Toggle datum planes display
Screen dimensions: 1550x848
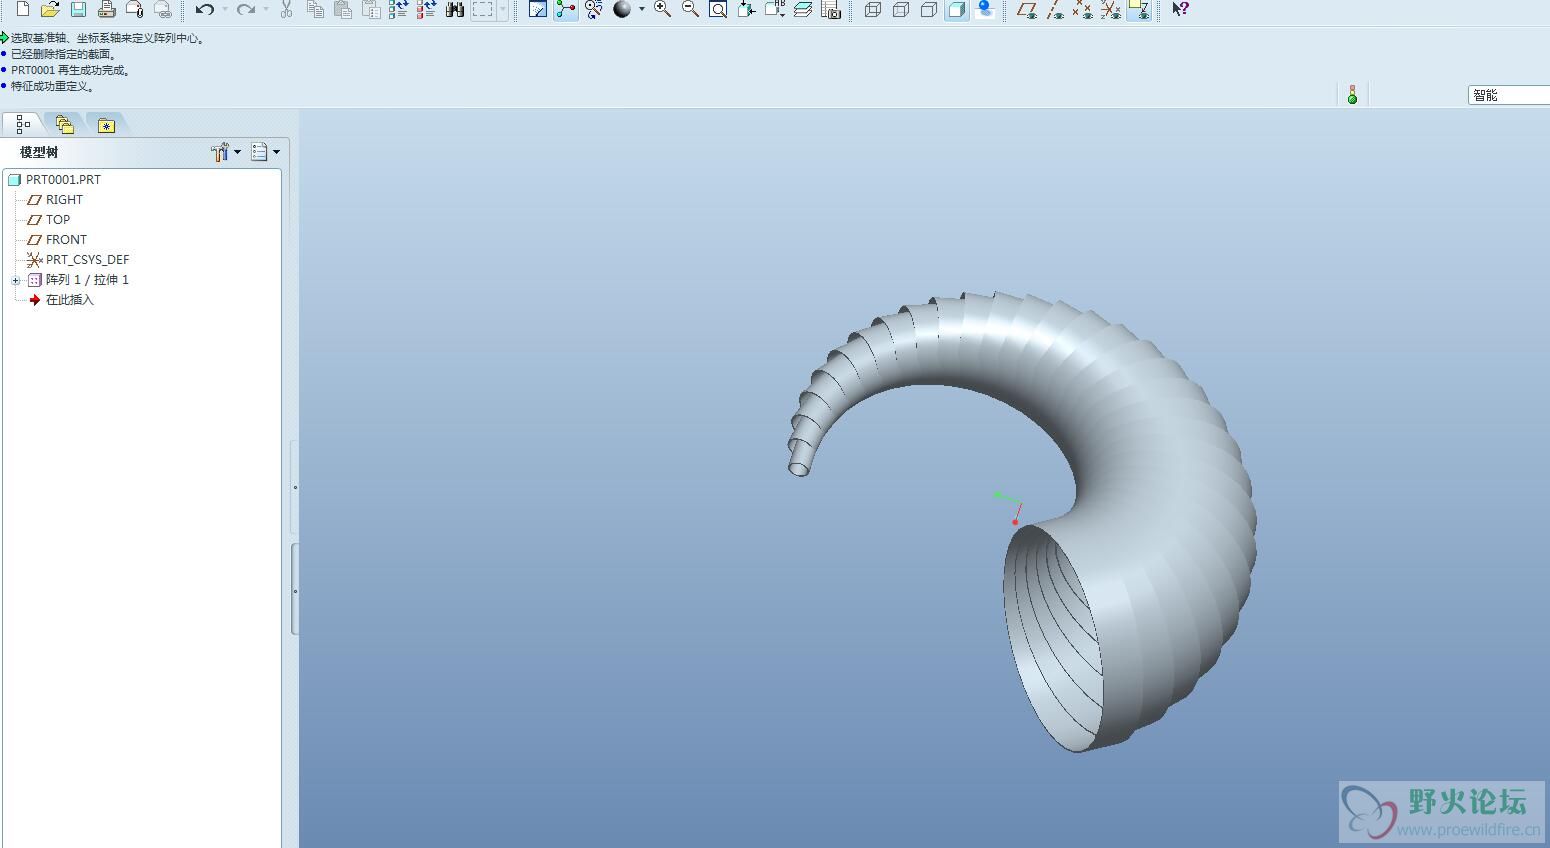point(1026,10)
